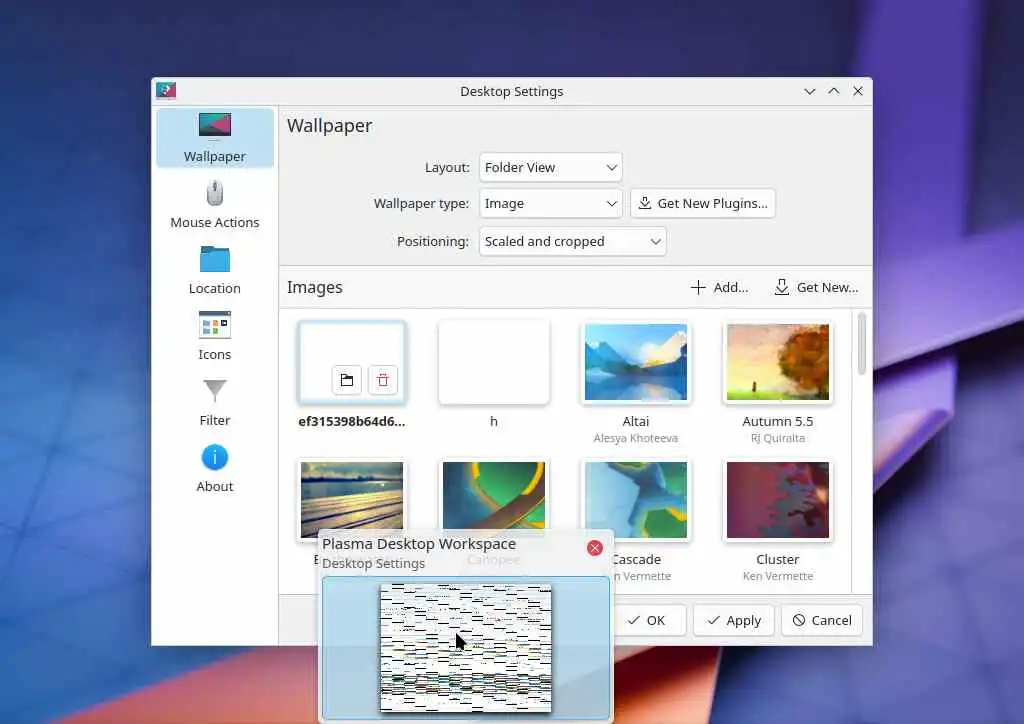Confirm with the OK button

pos(648,620)
